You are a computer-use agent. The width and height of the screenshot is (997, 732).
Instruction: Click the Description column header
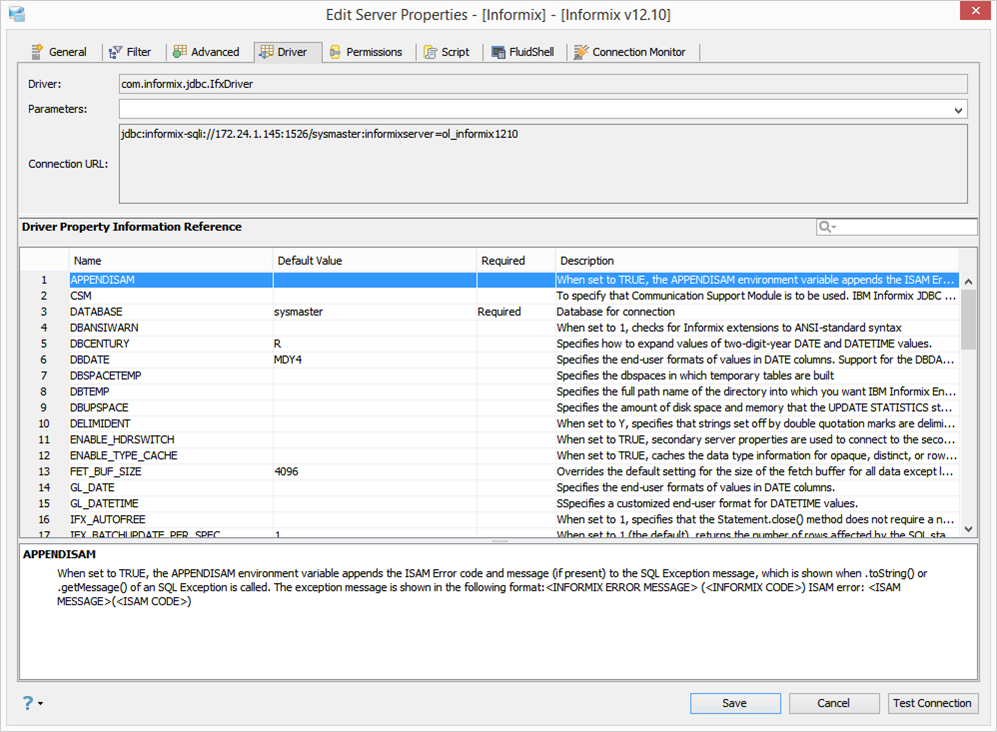[757, 261]
